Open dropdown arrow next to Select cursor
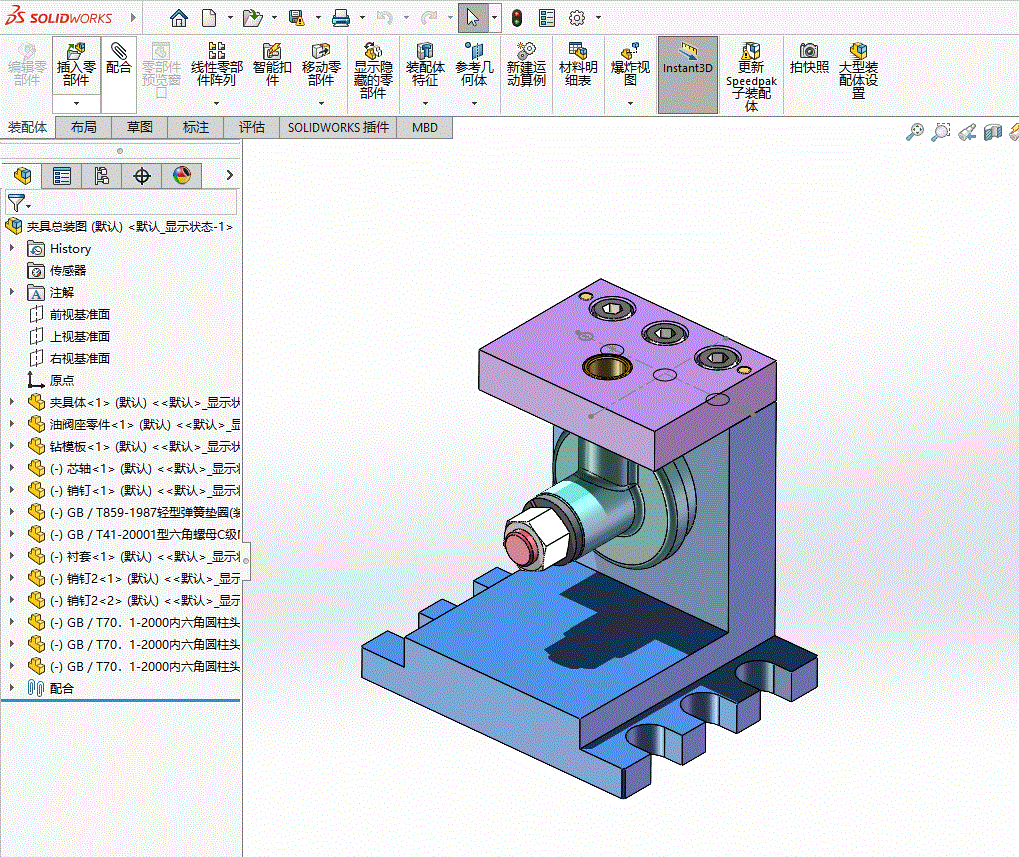 (495, 18)
